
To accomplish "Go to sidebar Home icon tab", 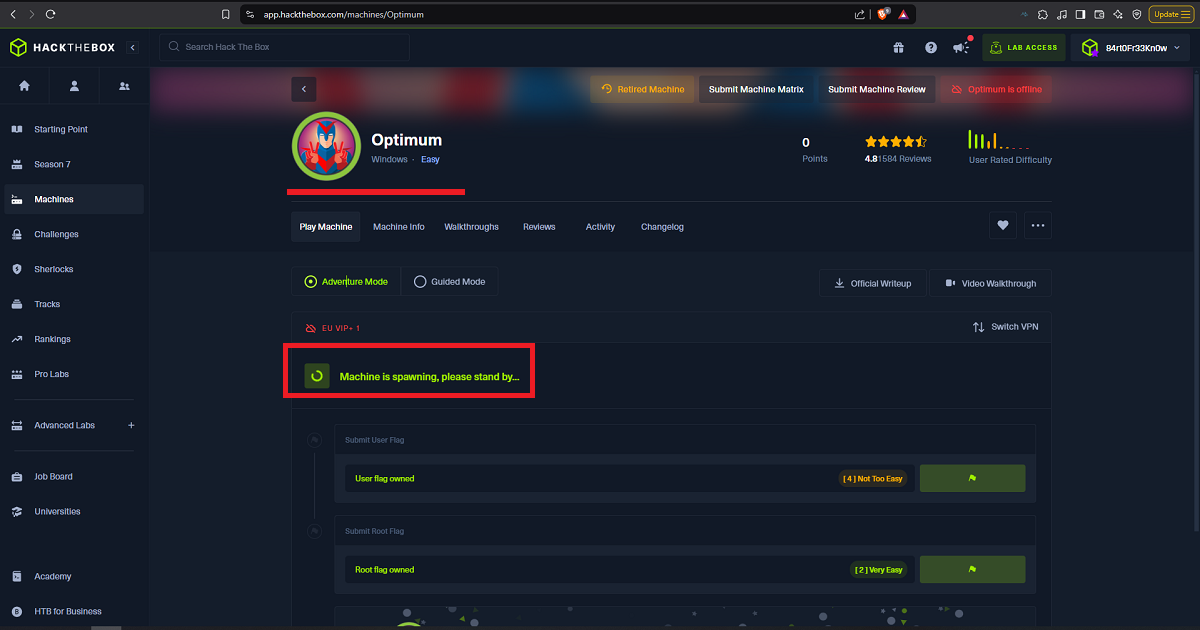I will tap(24, 86).
